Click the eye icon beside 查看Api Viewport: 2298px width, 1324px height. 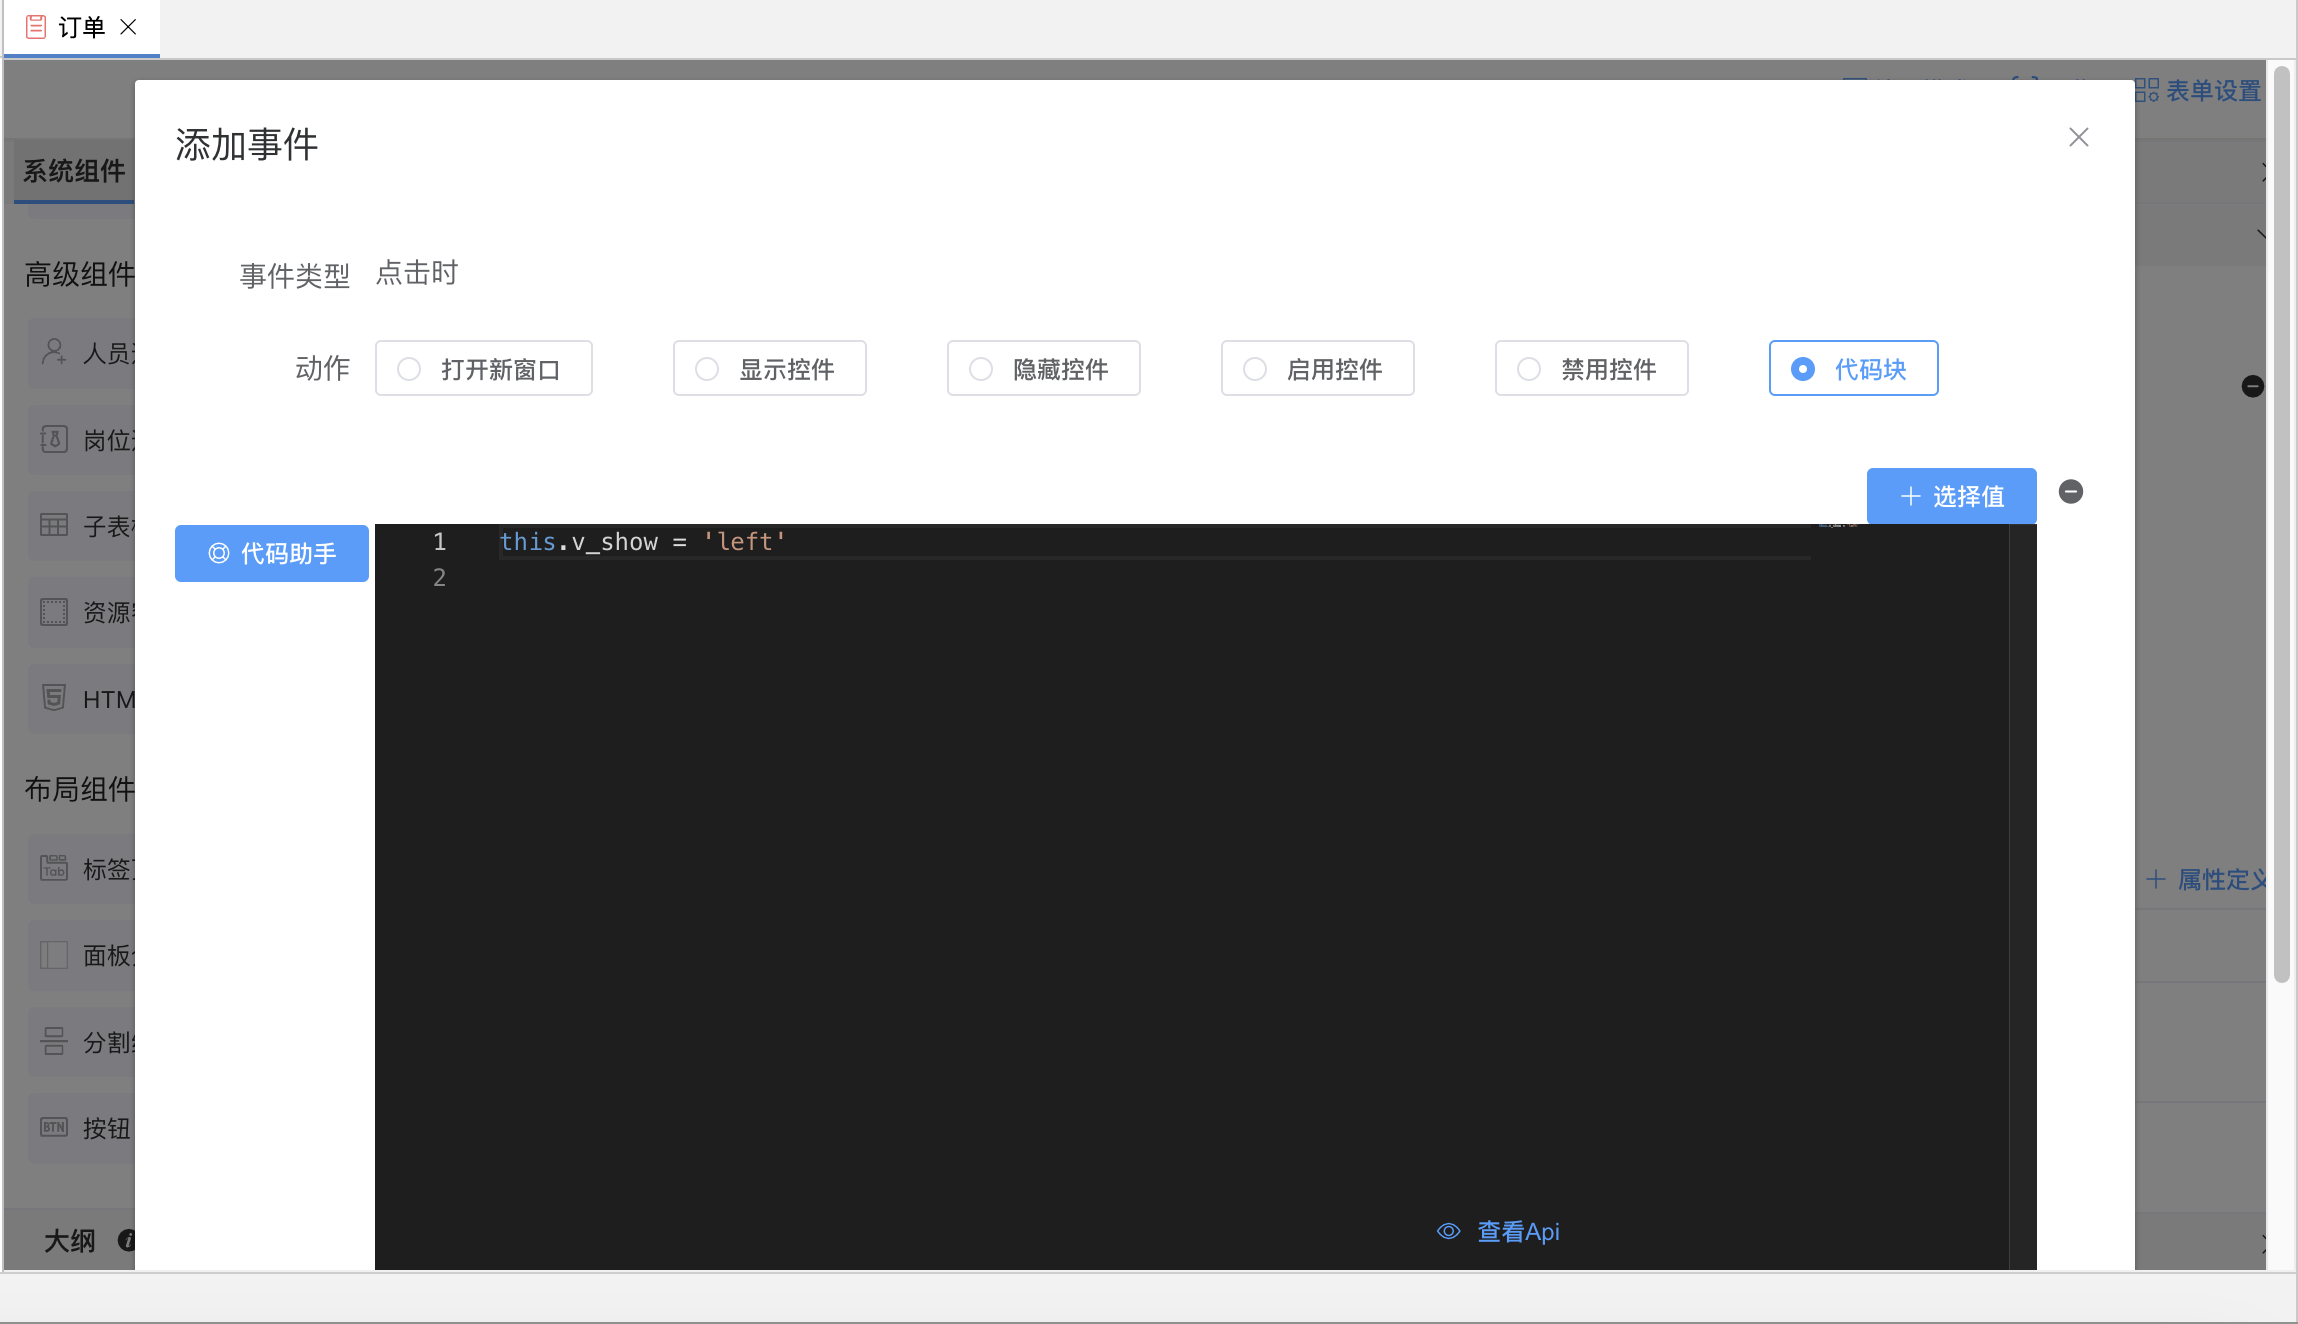click(1448, 1231)
